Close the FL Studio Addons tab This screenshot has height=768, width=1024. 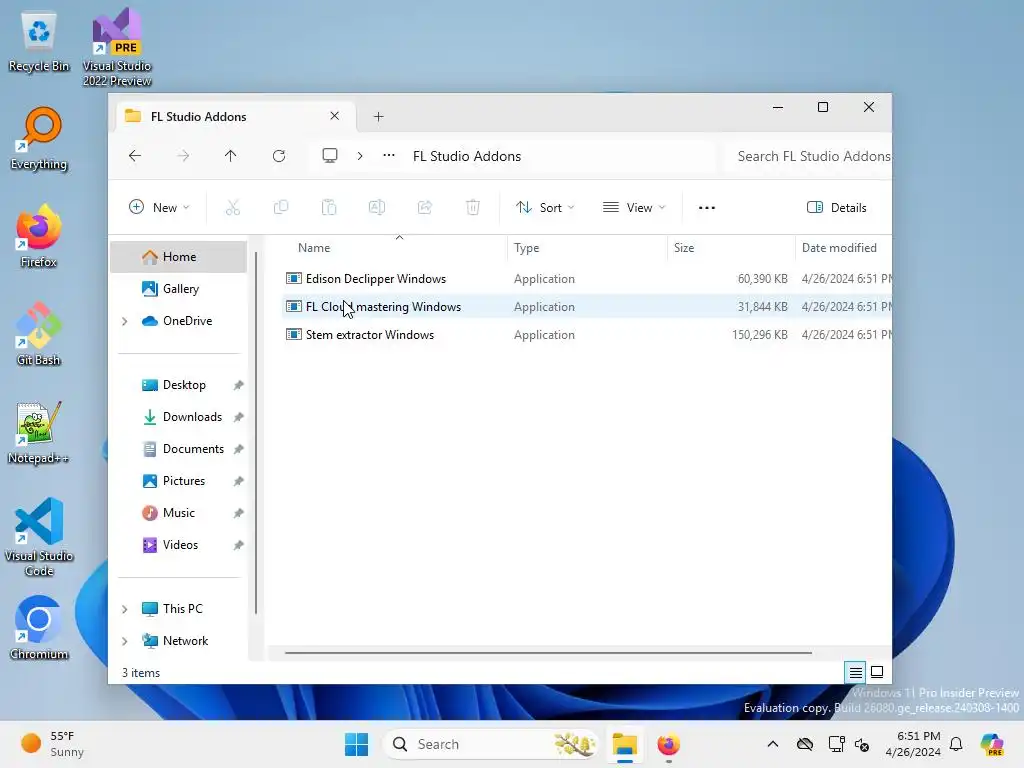click(x=334, y=116)
